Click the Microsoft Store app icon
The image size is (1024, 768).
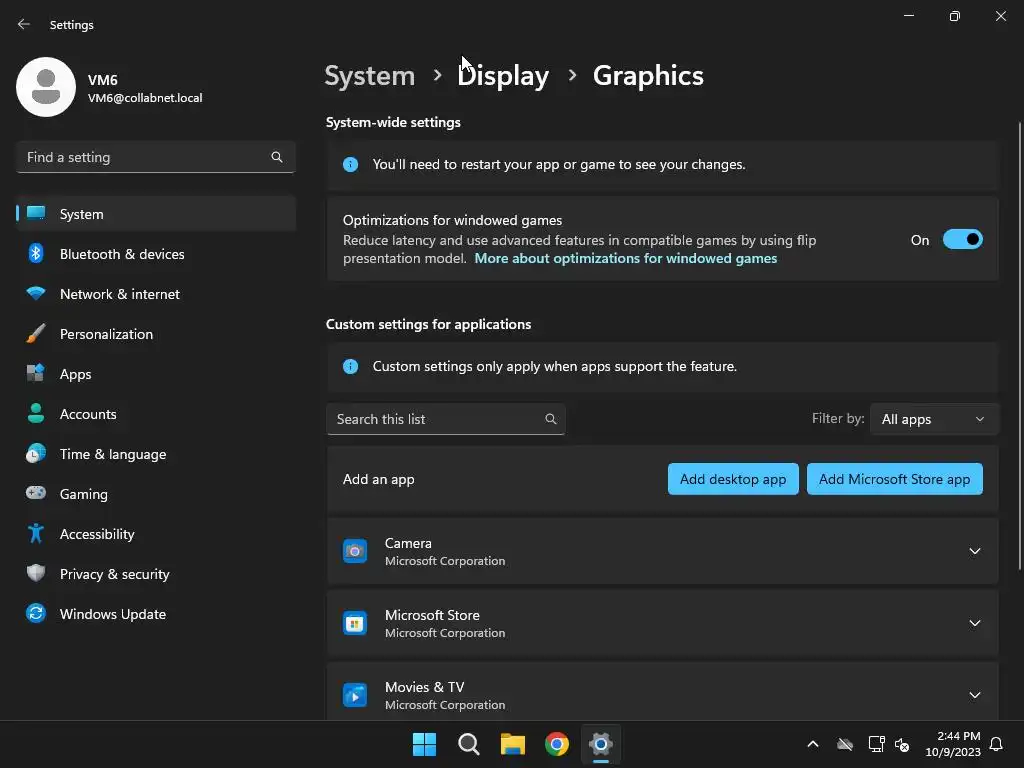(x=355, y=623)
